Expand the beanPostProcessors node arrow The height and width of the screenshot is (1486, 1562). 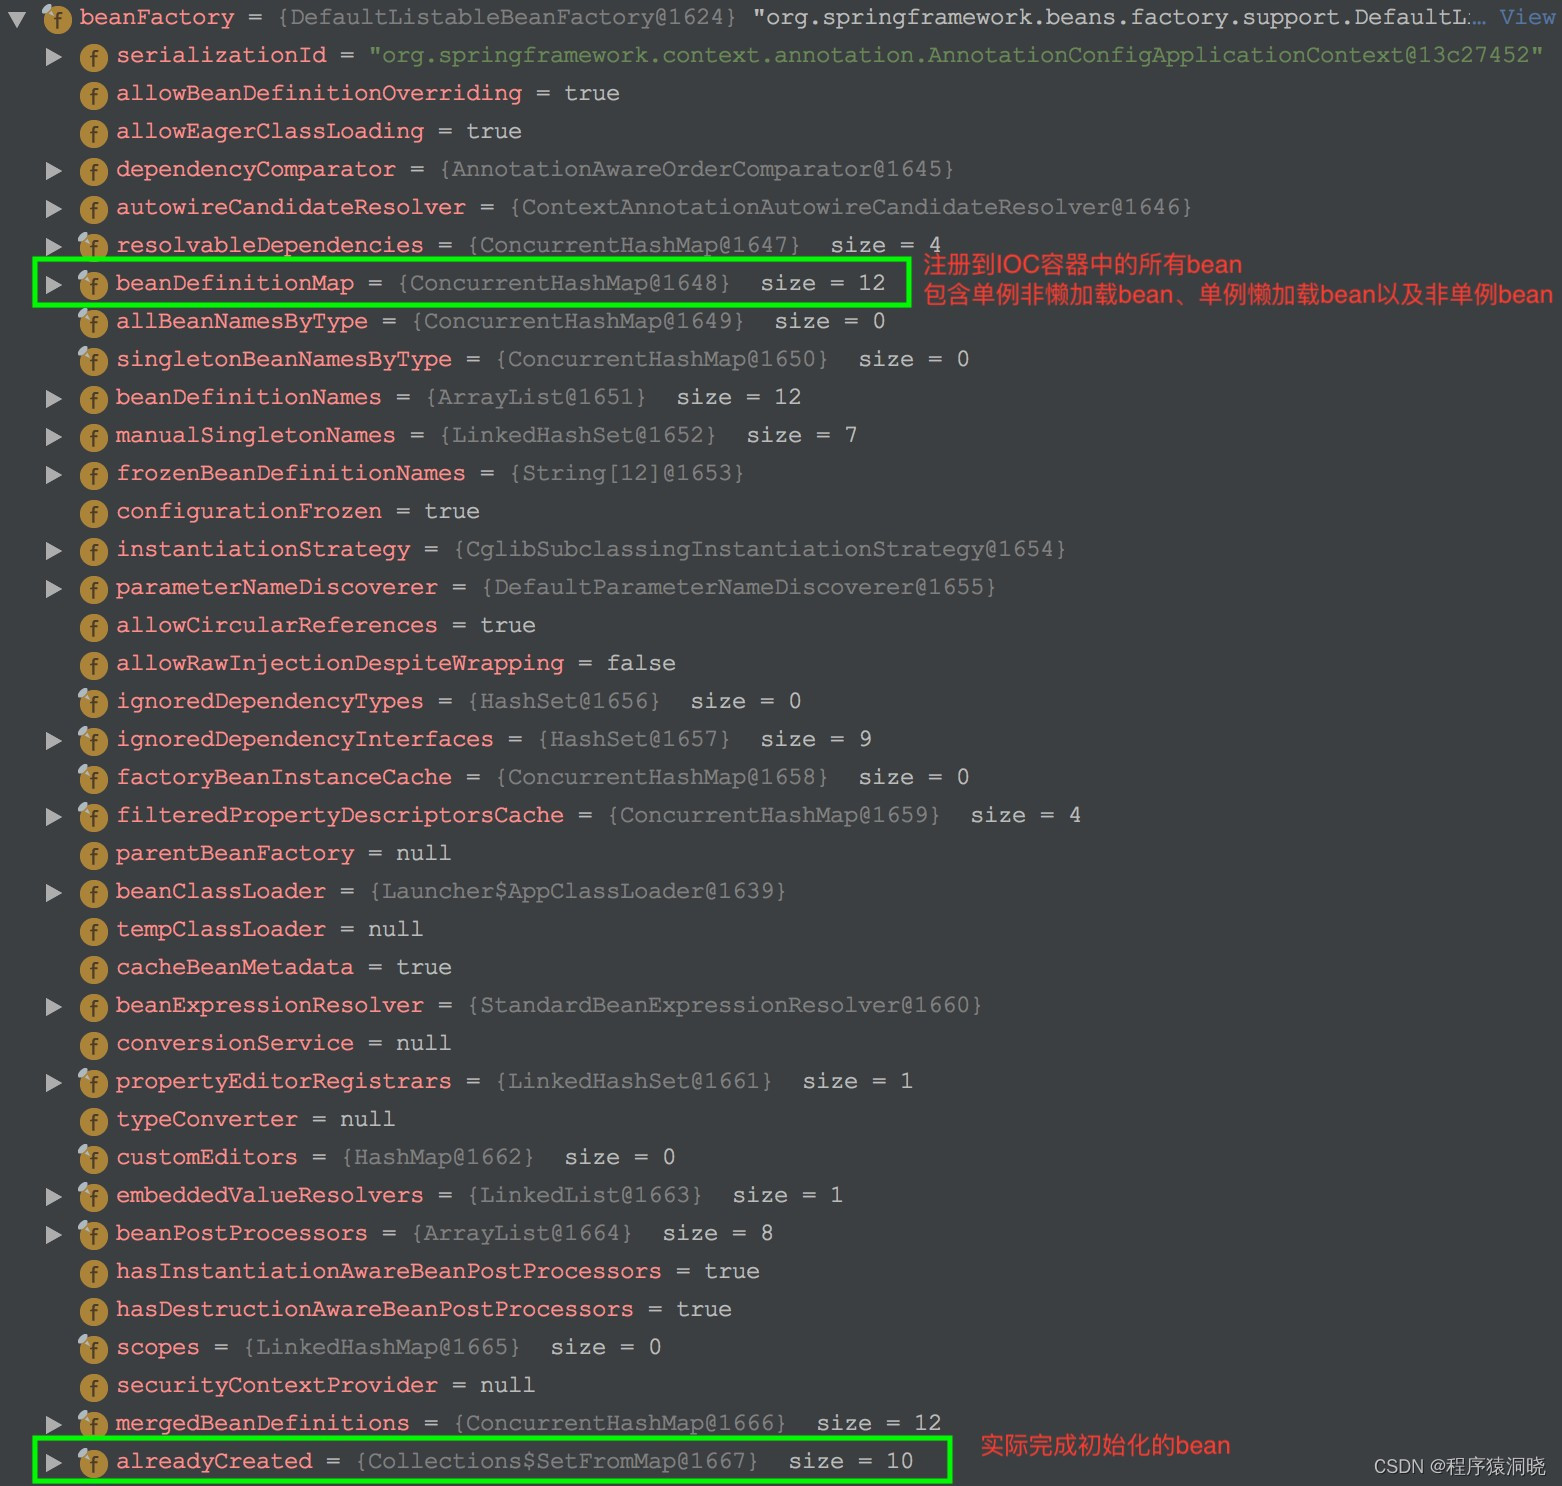[54, 1235]
